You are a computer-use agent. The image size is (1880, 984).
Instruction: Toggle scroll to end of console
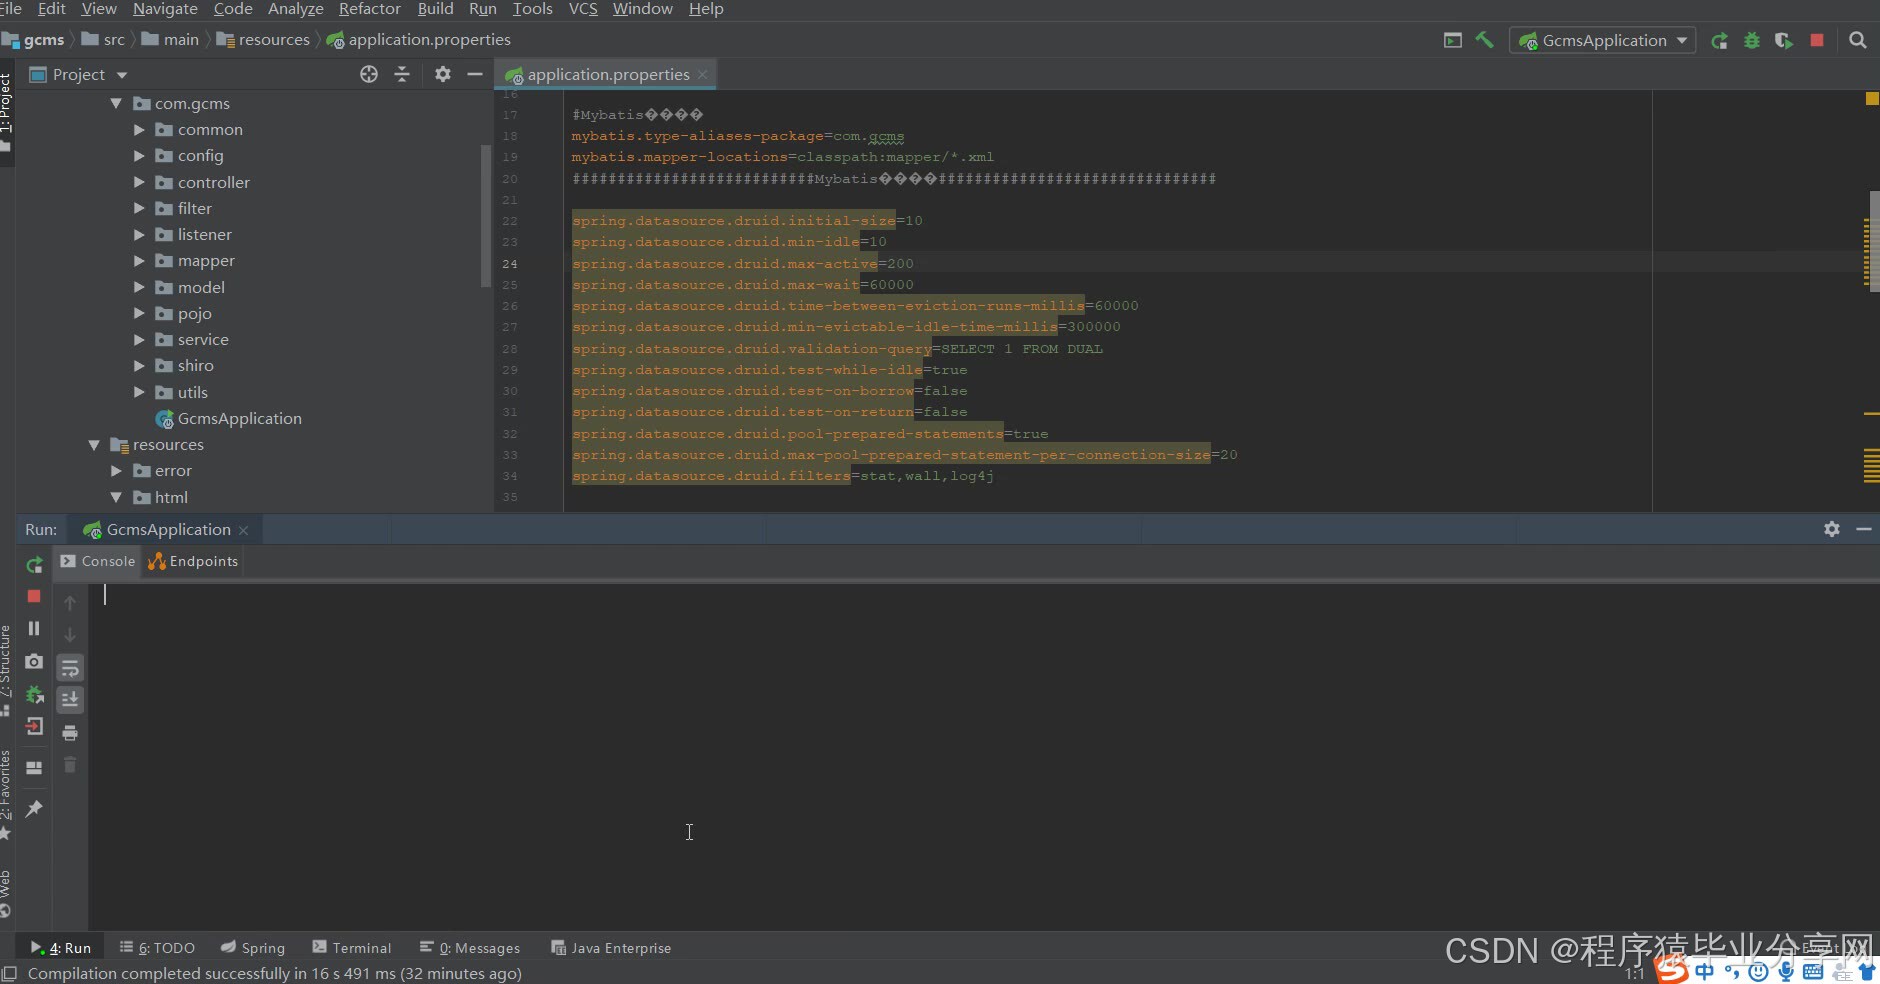pos(70,700)
